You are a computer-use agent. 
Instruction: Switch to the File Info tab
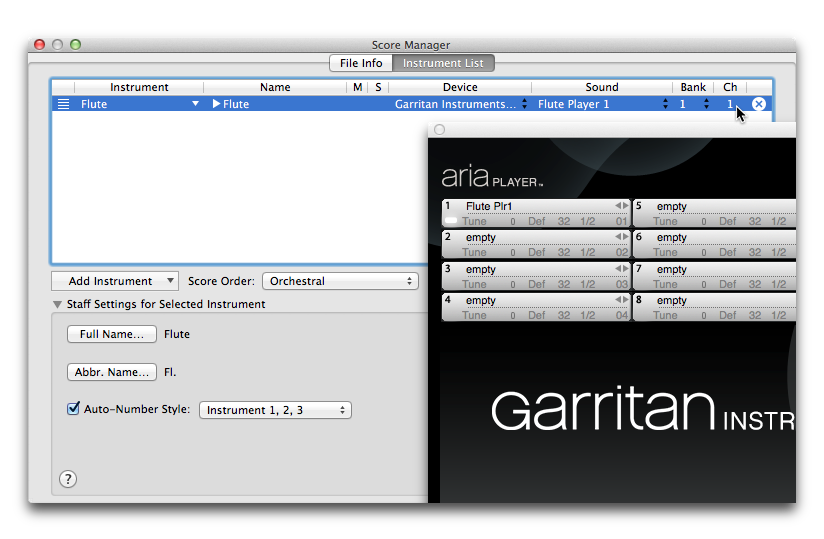pyautogui.click(x=361, y=63)
